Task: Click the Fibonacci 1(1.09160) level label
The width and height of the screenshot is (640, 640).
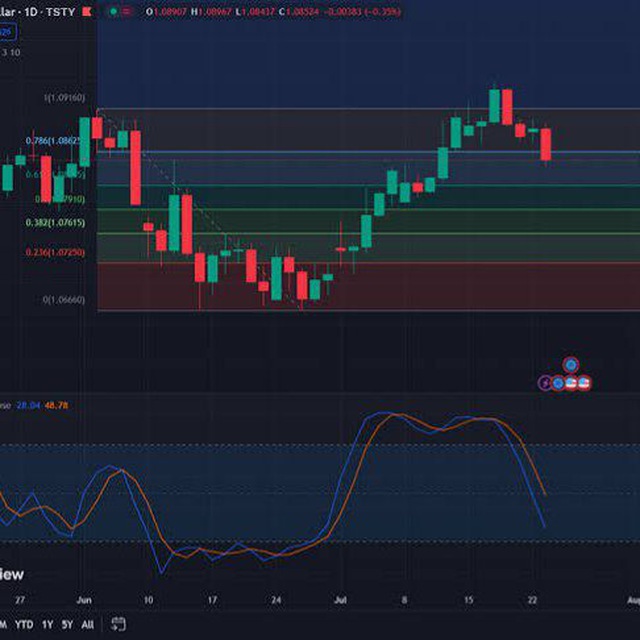Action: click(x=64, y=98)
